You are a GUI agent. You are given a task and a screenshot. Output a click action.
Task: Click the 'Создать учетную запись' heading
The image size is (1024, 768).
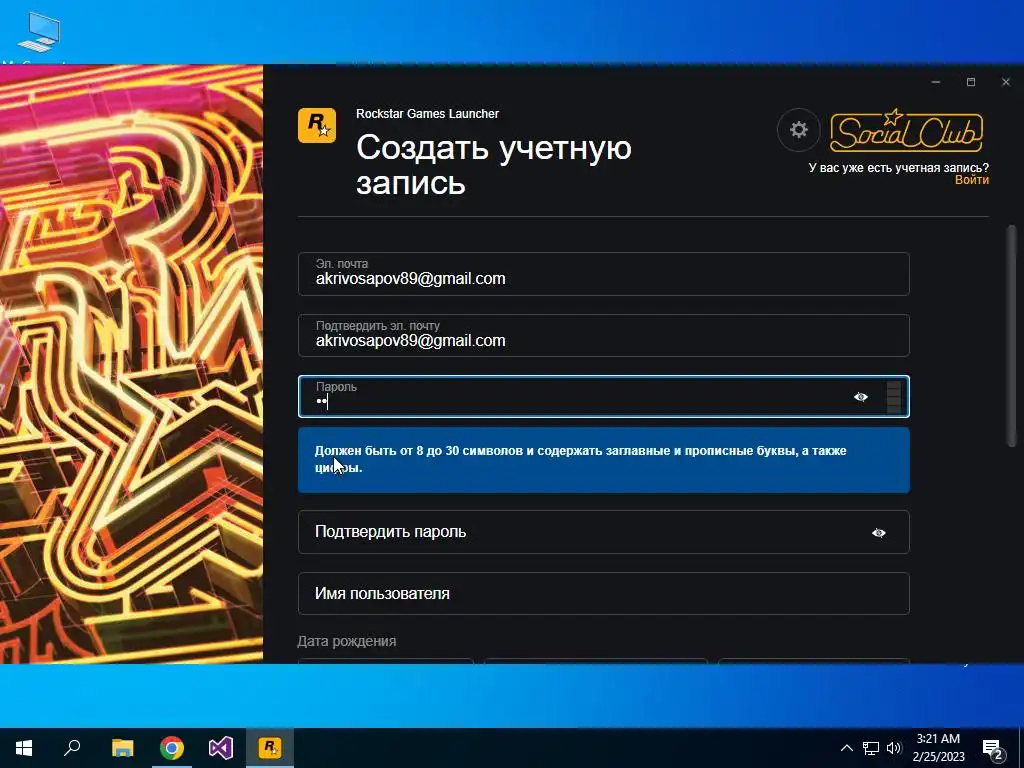pyautogui.click(x=494, y=165)
